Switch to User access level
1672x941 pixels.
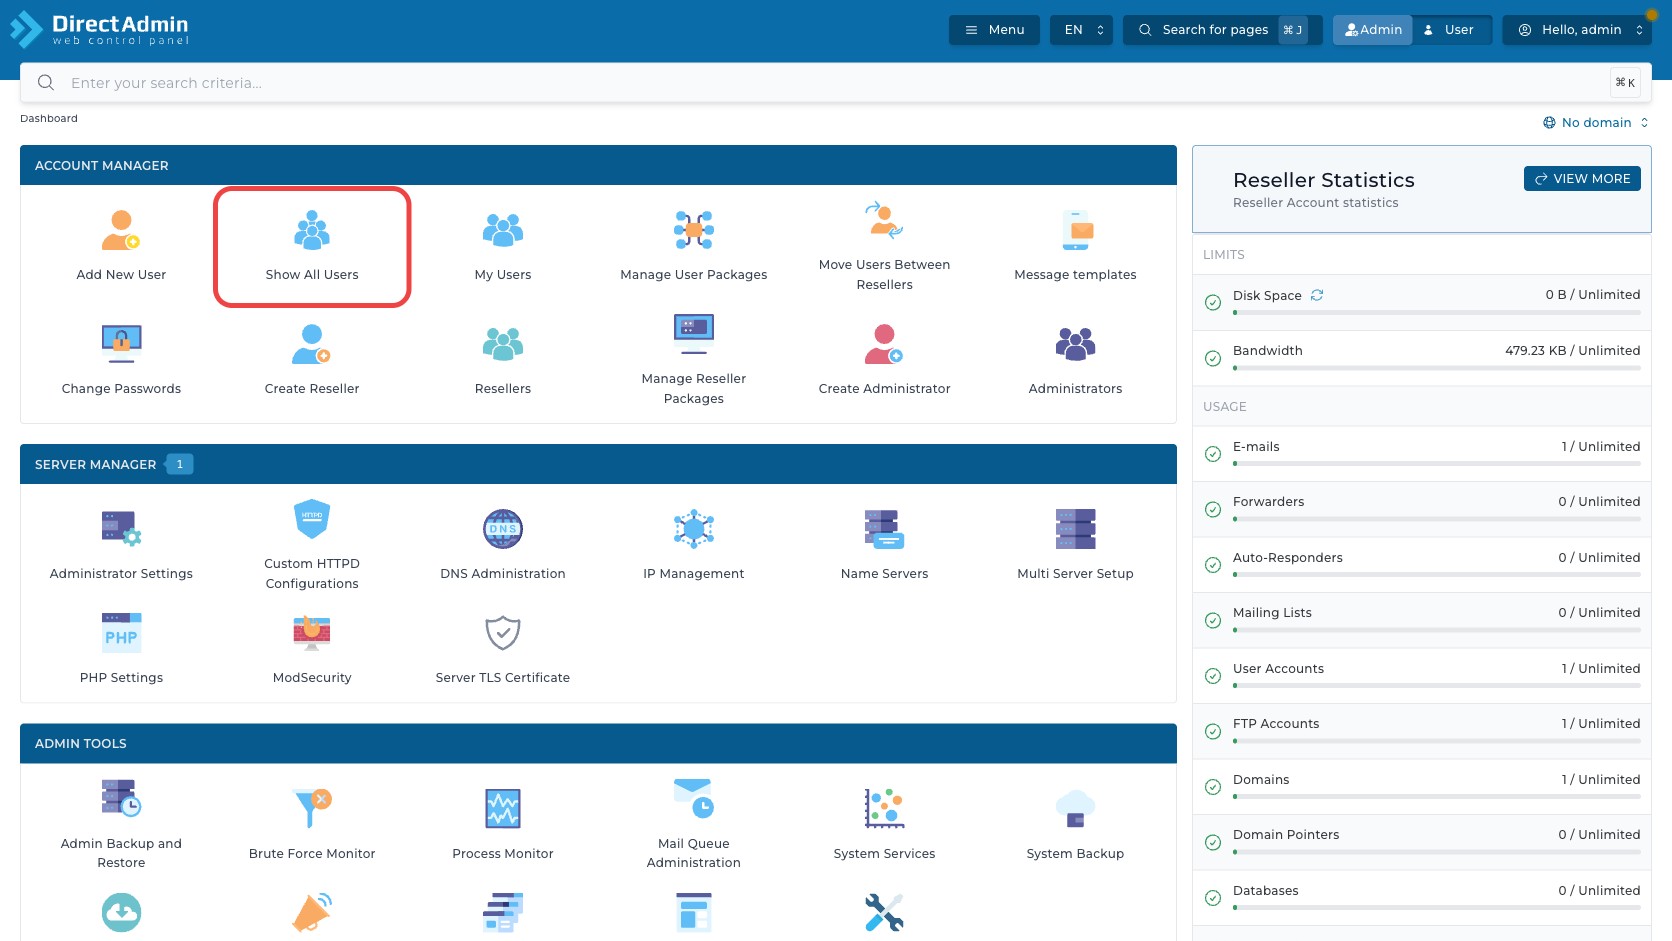(x=1450, y=30)
